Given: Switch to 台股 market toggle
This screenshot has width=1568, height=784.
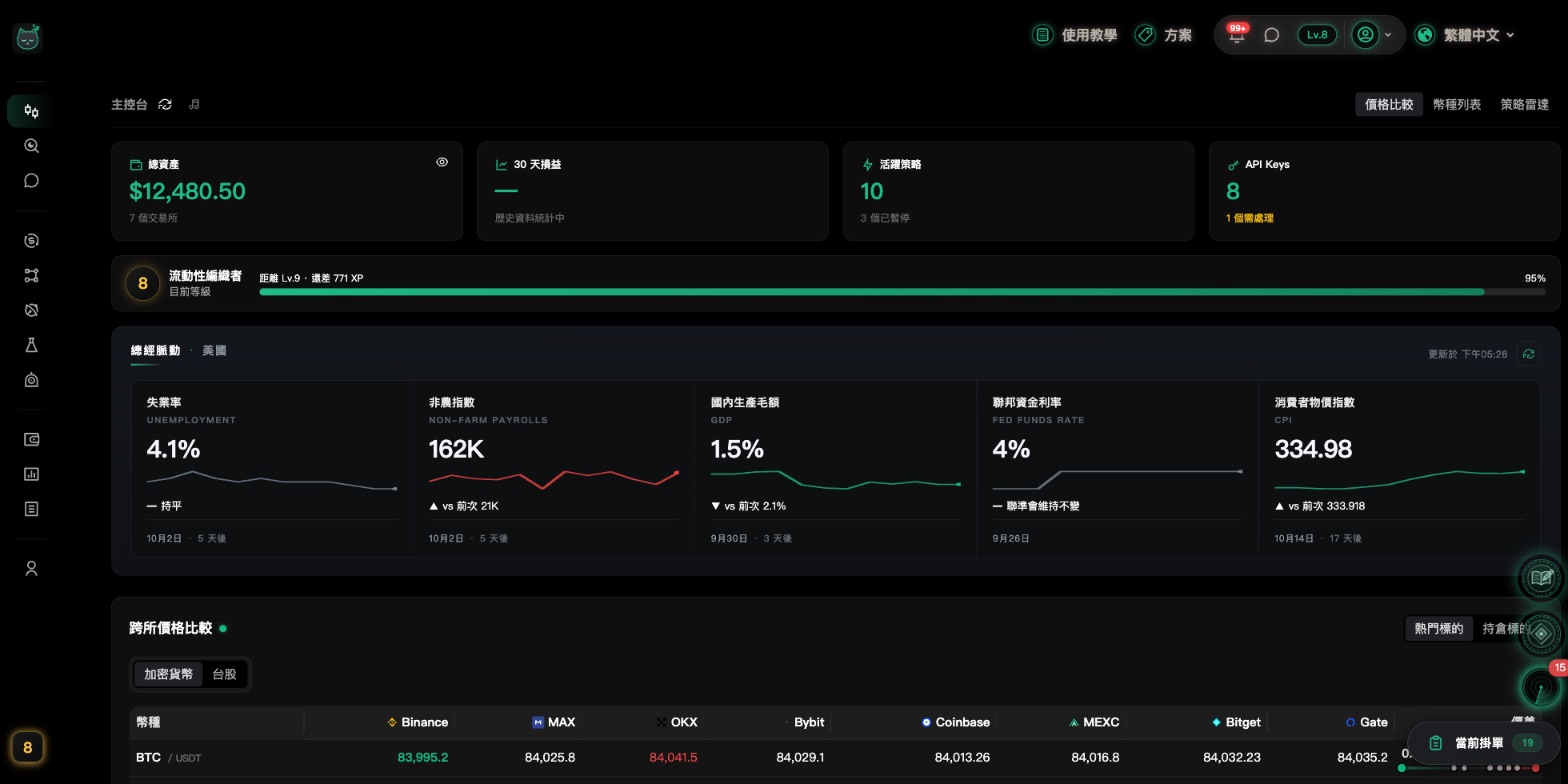Looking at the screenshot, I should pyautogui.click(x=224, y=675).
